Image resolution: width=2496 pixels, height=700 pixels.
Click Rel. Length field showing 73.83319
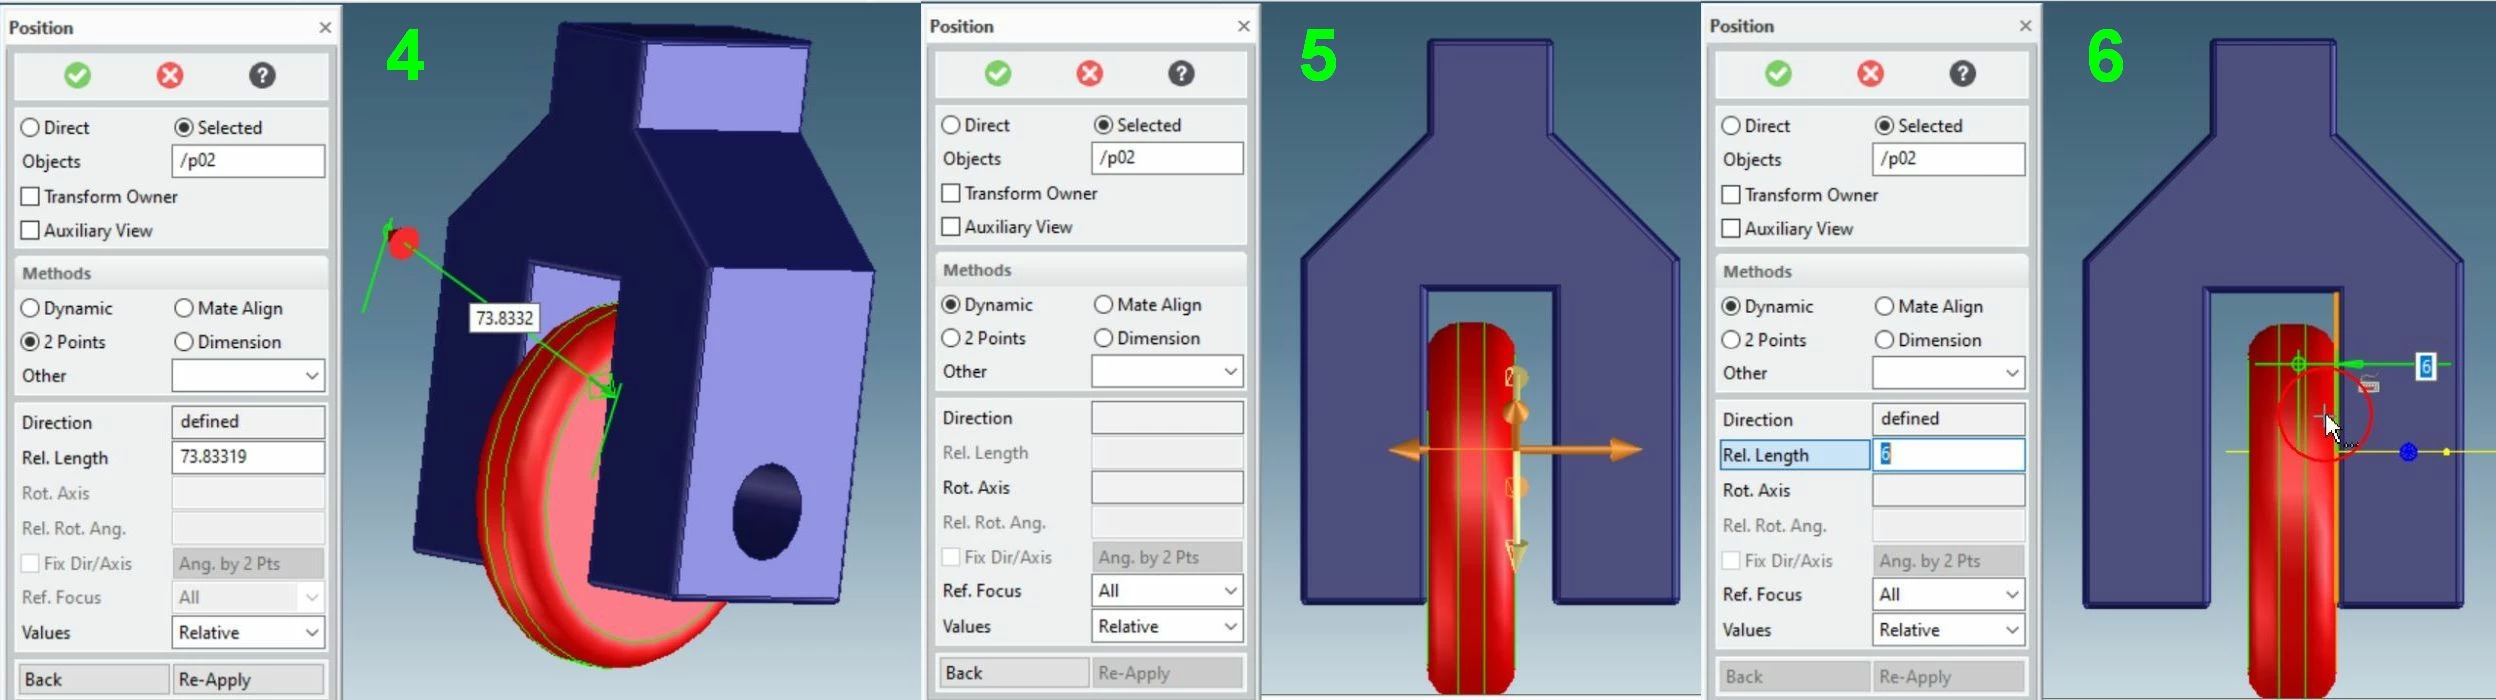(x=248, y=456)
